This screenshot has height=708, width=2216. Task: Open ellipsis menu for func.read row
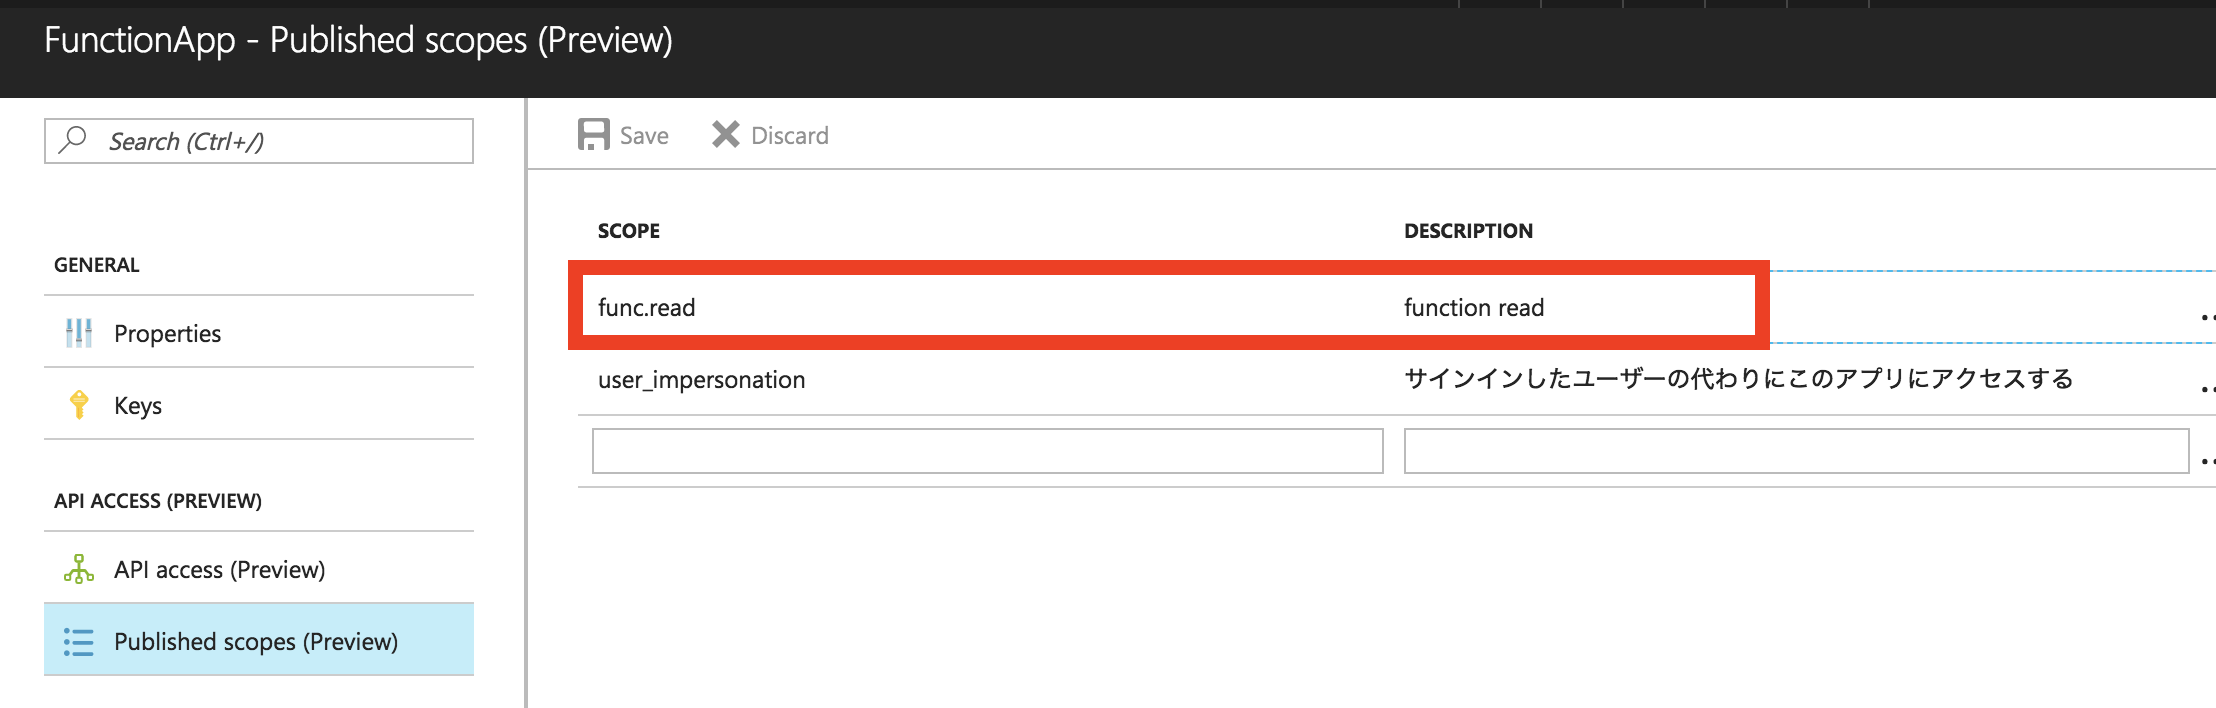(2208, 317)
